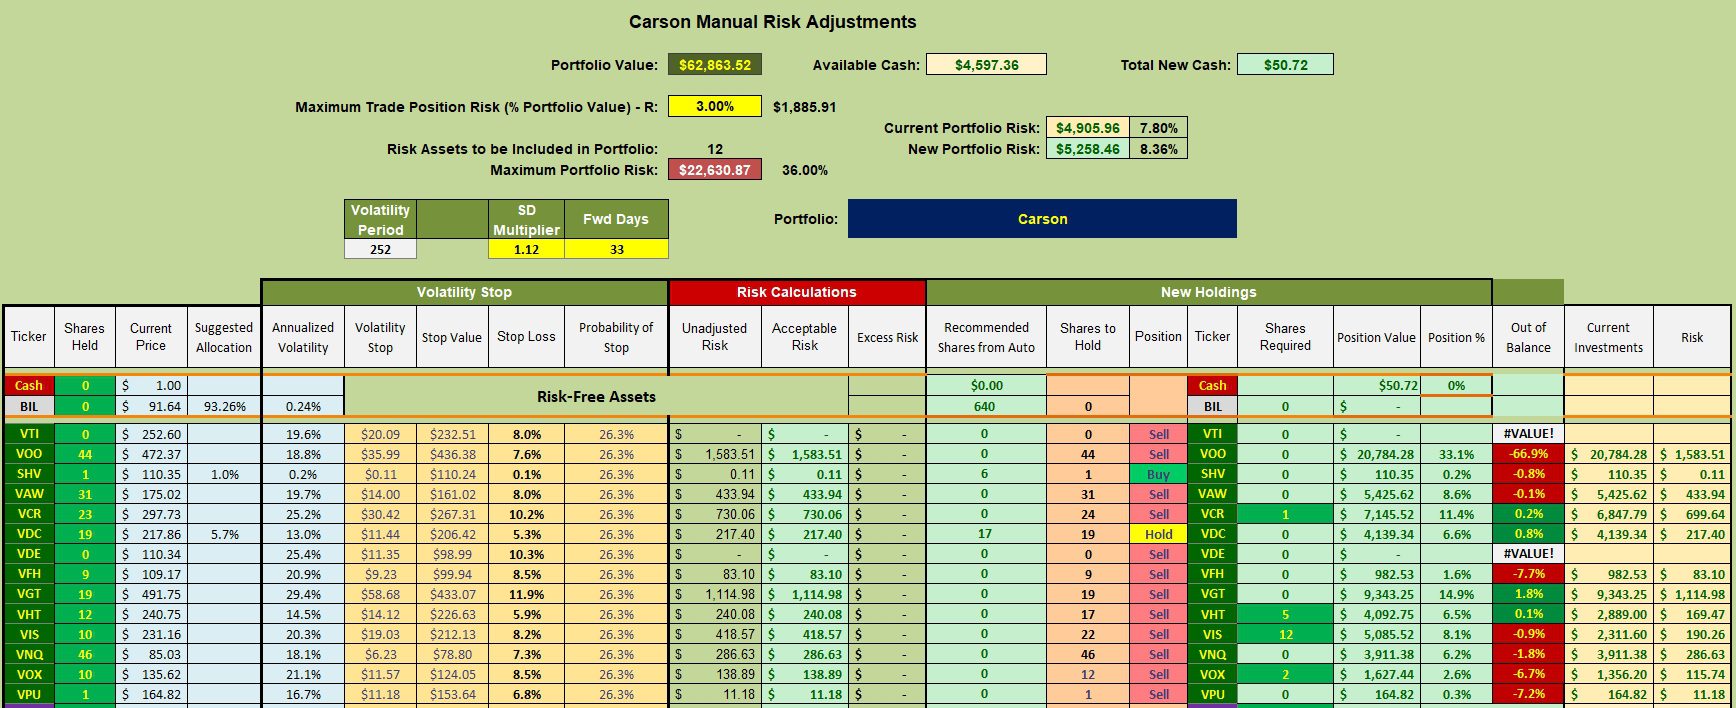
Task: Click the Probability of Stop column header
Action: pyautogui.click(x=616, y=337)
